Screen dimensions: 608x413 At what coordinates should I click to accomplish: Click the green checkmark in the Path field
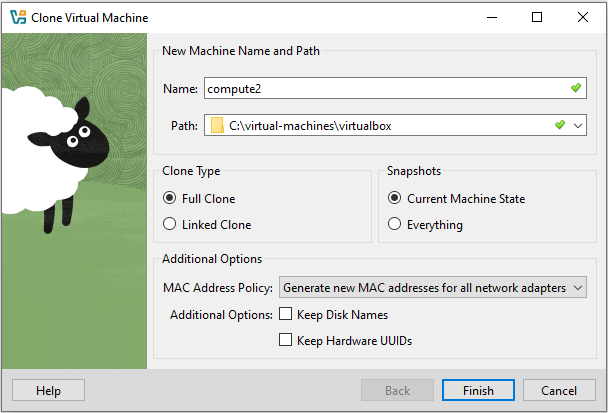(x=560, y=125)
